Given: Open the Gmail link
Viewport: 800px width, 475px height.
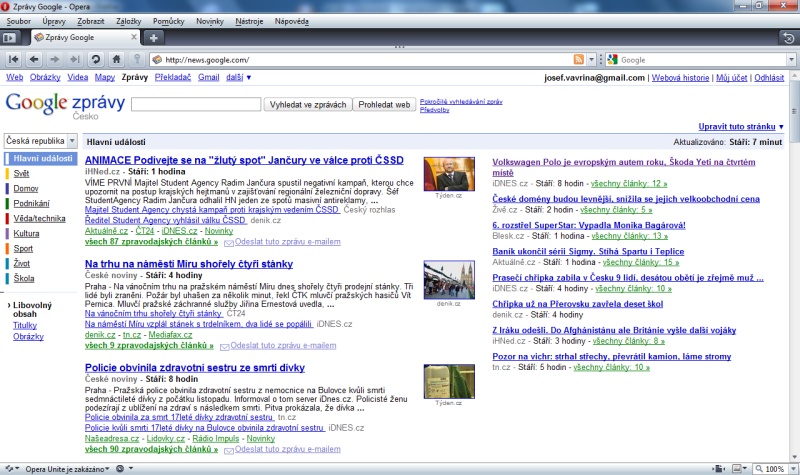Looking at the screenshot, I should pos(209,78).
